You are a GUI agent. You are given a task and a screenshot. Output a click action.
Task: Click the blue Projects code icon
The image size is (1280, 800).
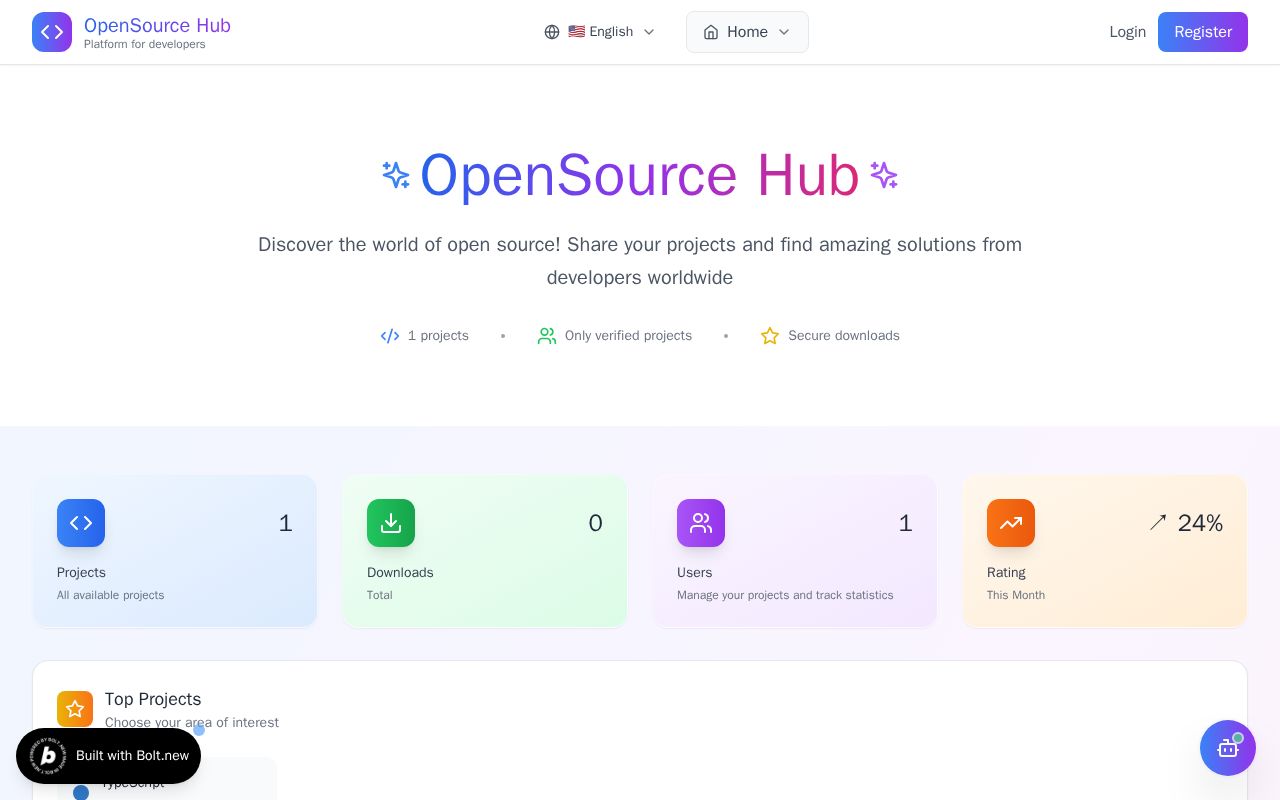81,523
